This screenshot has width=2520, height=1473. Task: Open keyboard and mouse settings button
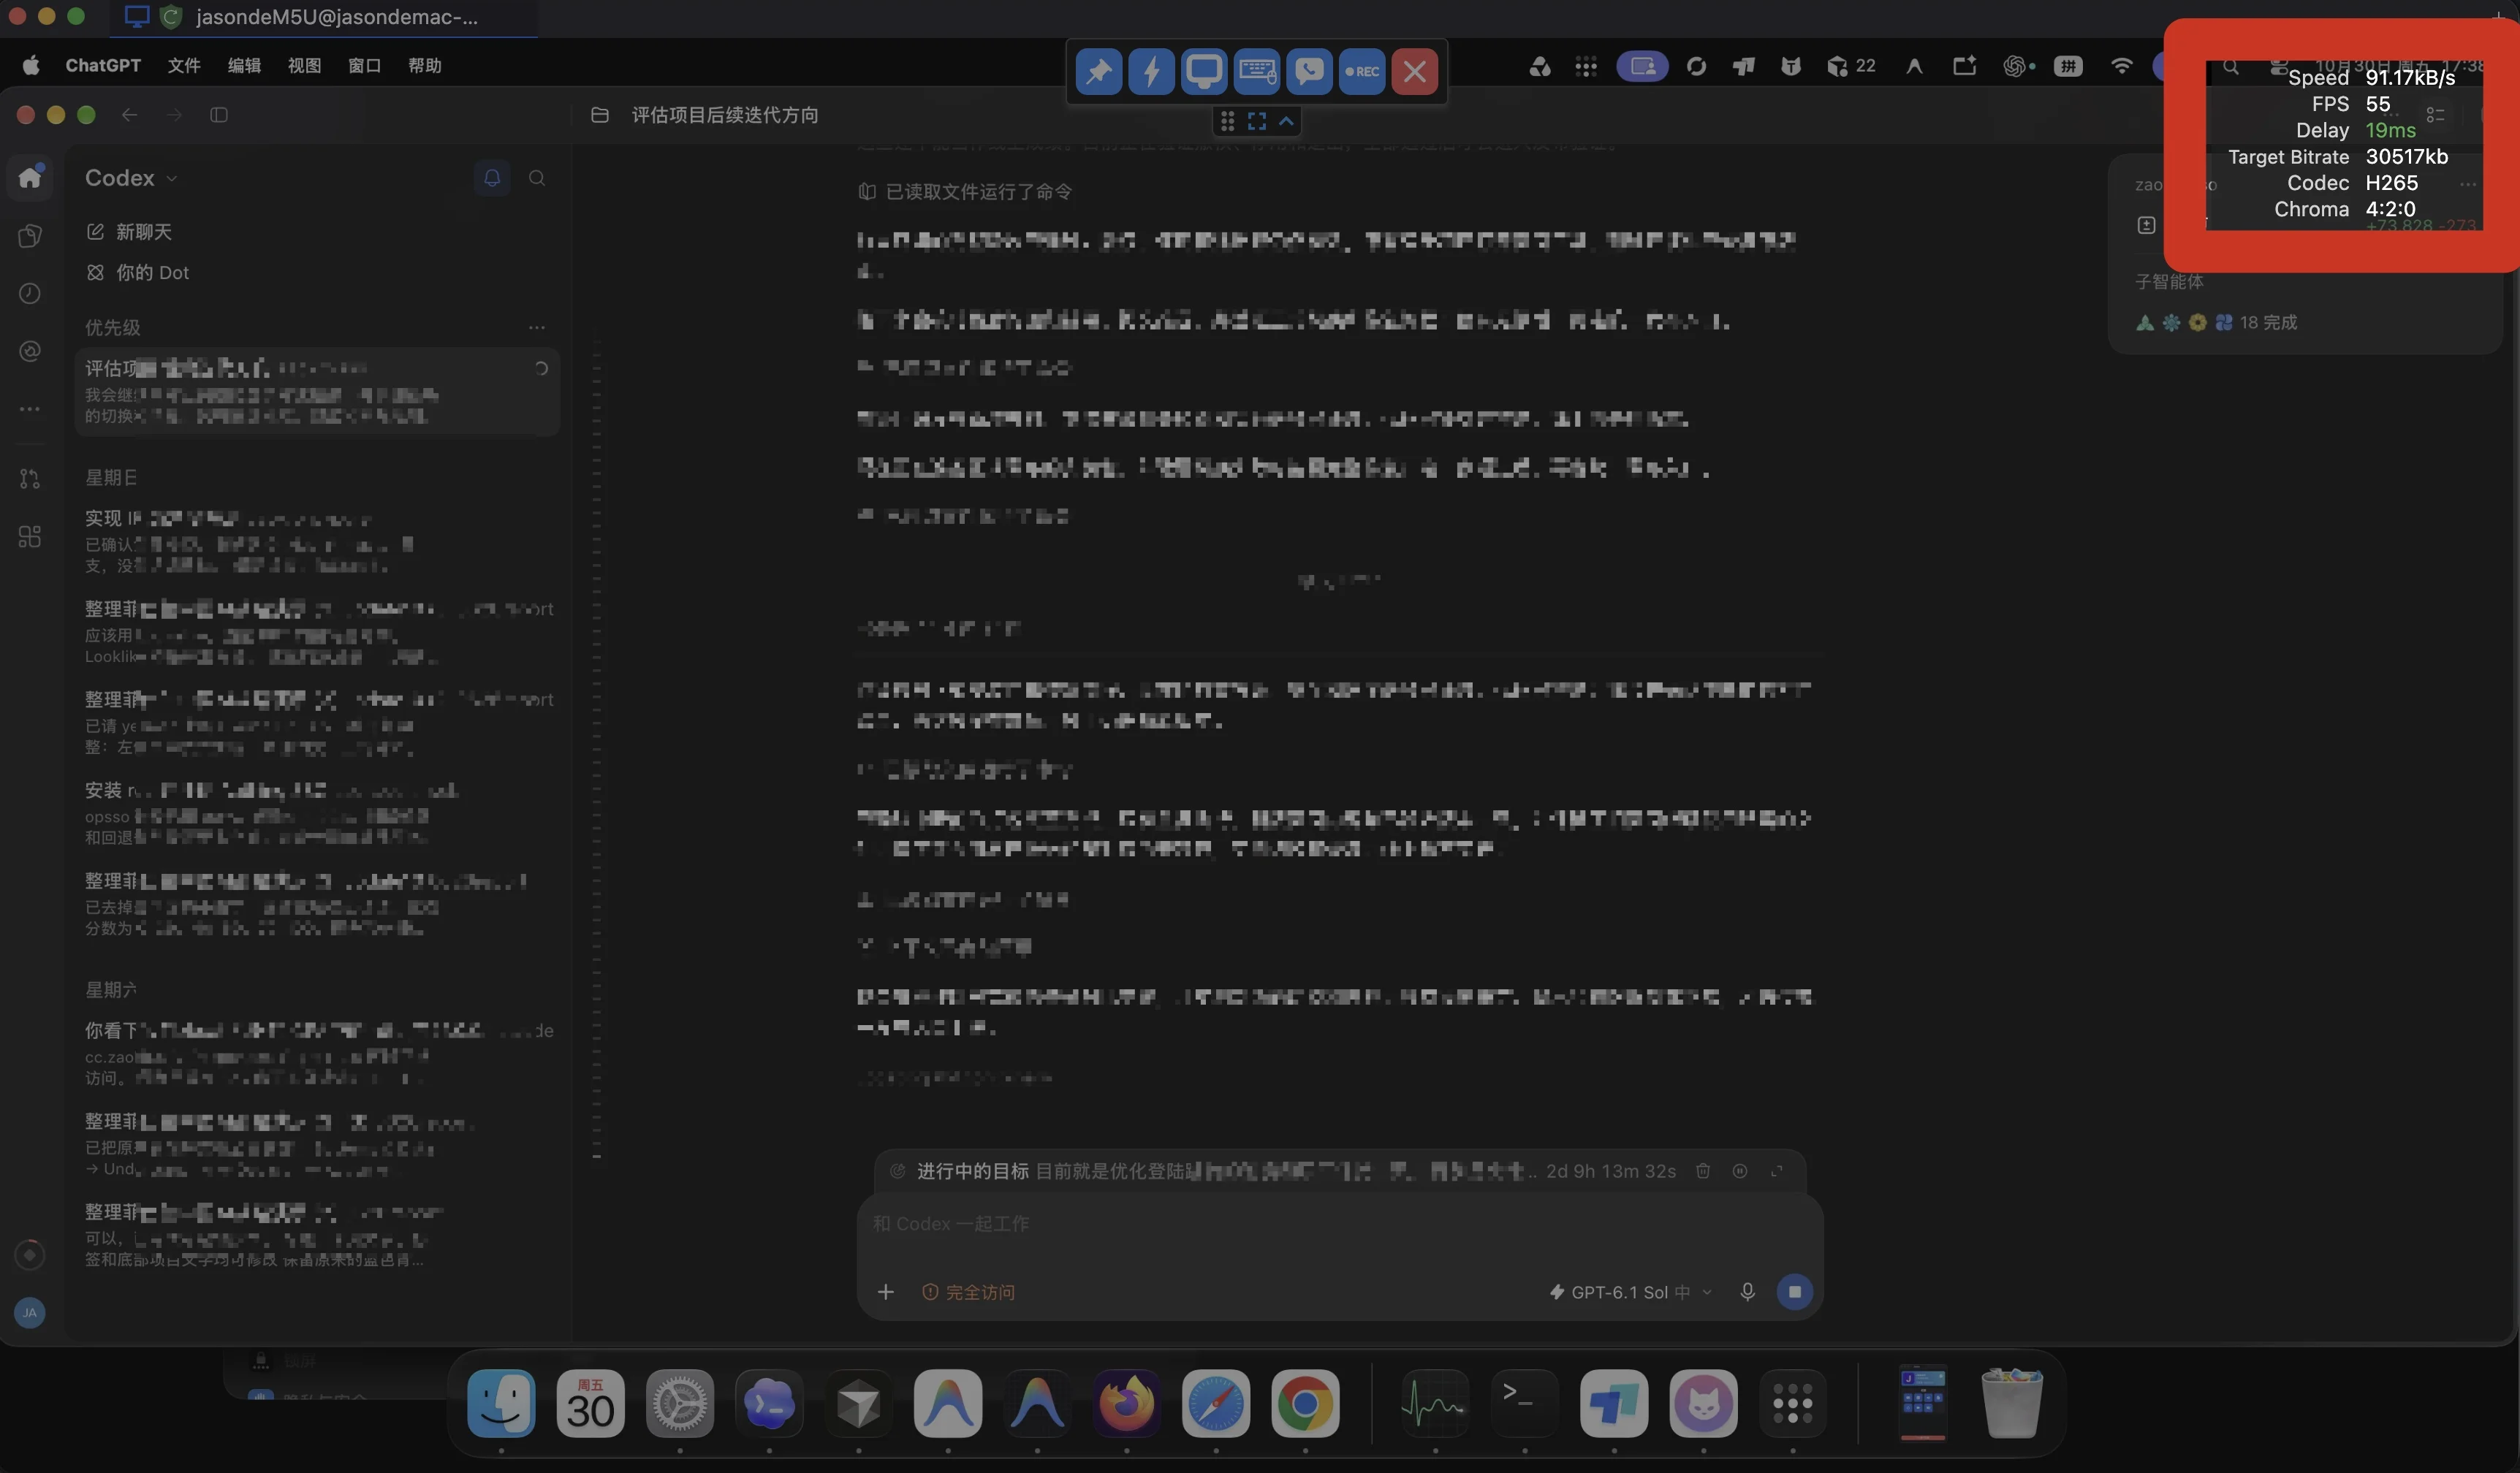pyautogui.click(x=1257, y=71)
